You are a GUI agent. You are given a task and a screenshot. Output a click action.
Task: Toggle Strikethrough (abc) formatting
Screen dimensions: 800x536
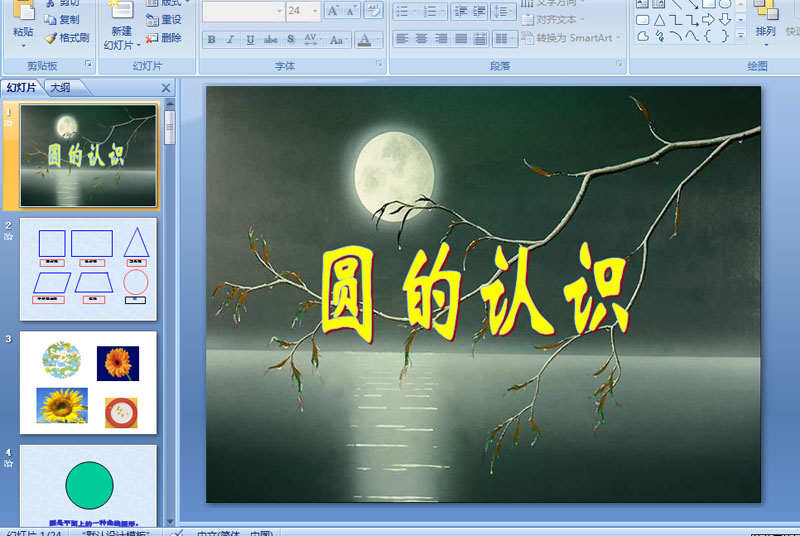click(270, 39)
